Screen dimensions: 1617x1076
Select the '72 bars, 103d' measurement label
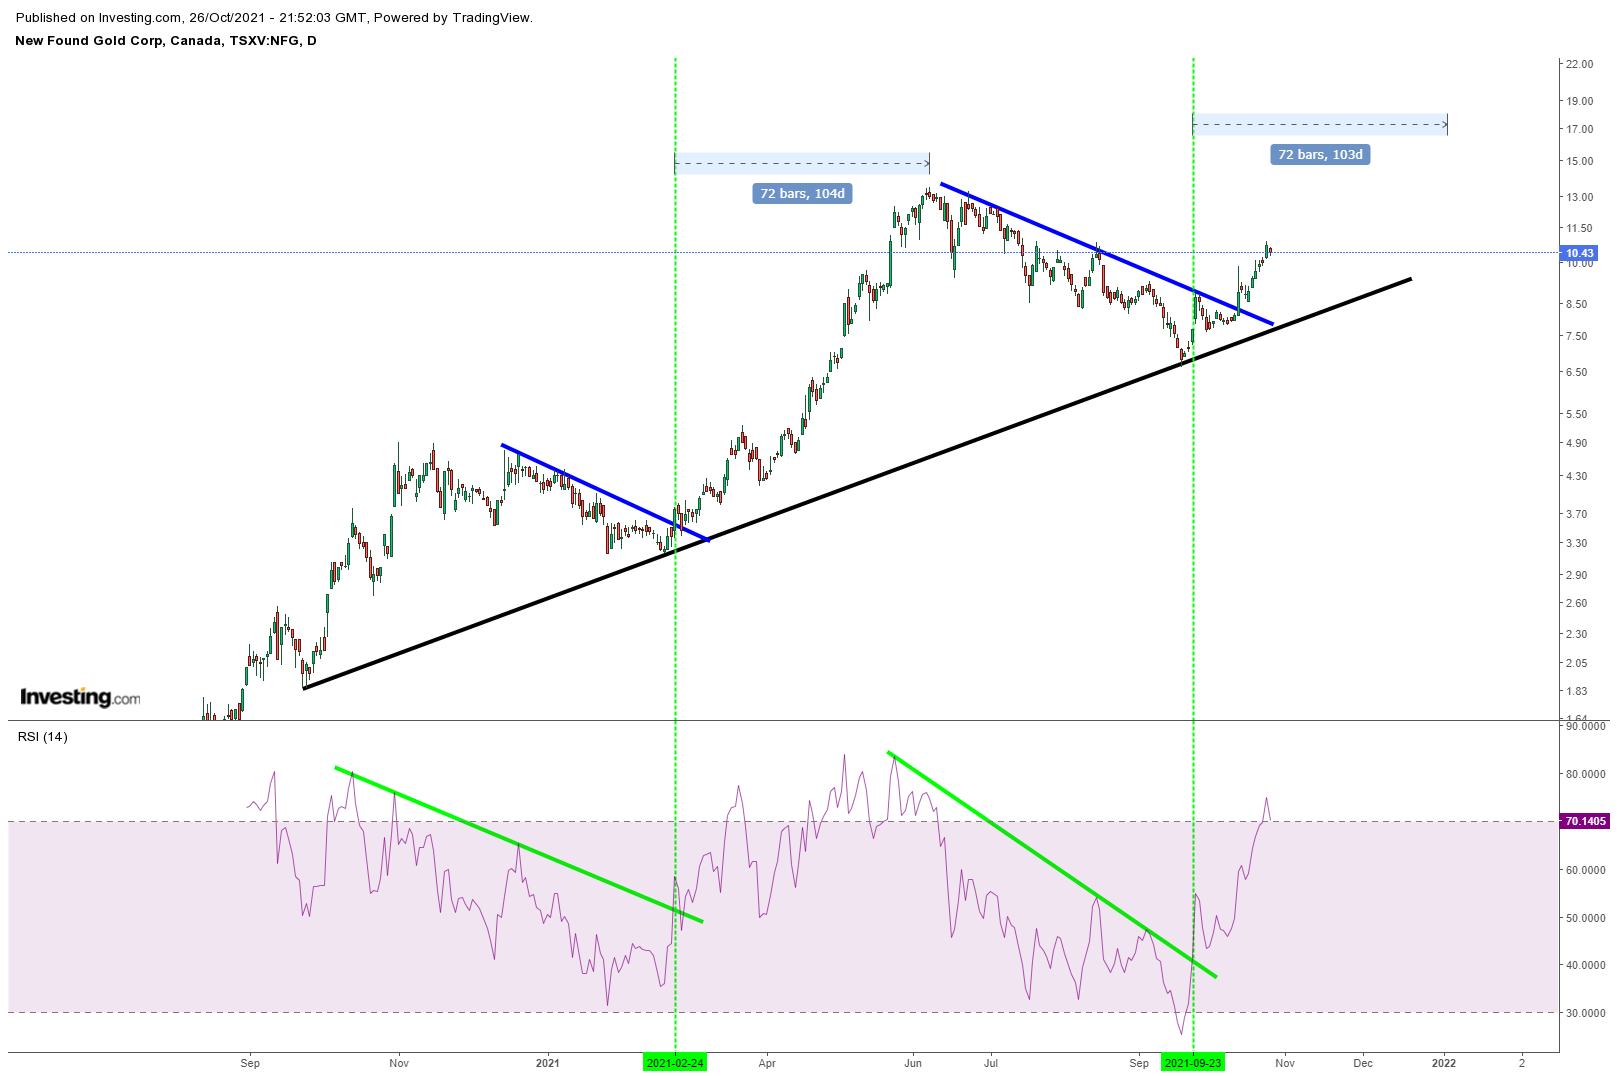click(x=1320, y=154)
